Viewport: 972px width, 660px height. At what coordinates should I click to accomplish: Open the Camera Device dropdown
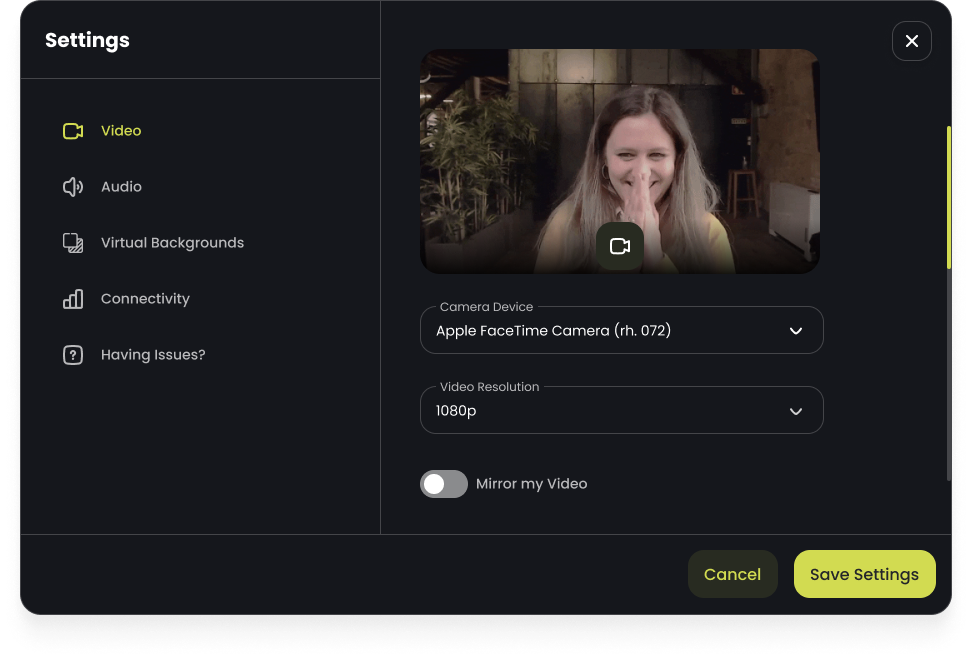[621, 330]
